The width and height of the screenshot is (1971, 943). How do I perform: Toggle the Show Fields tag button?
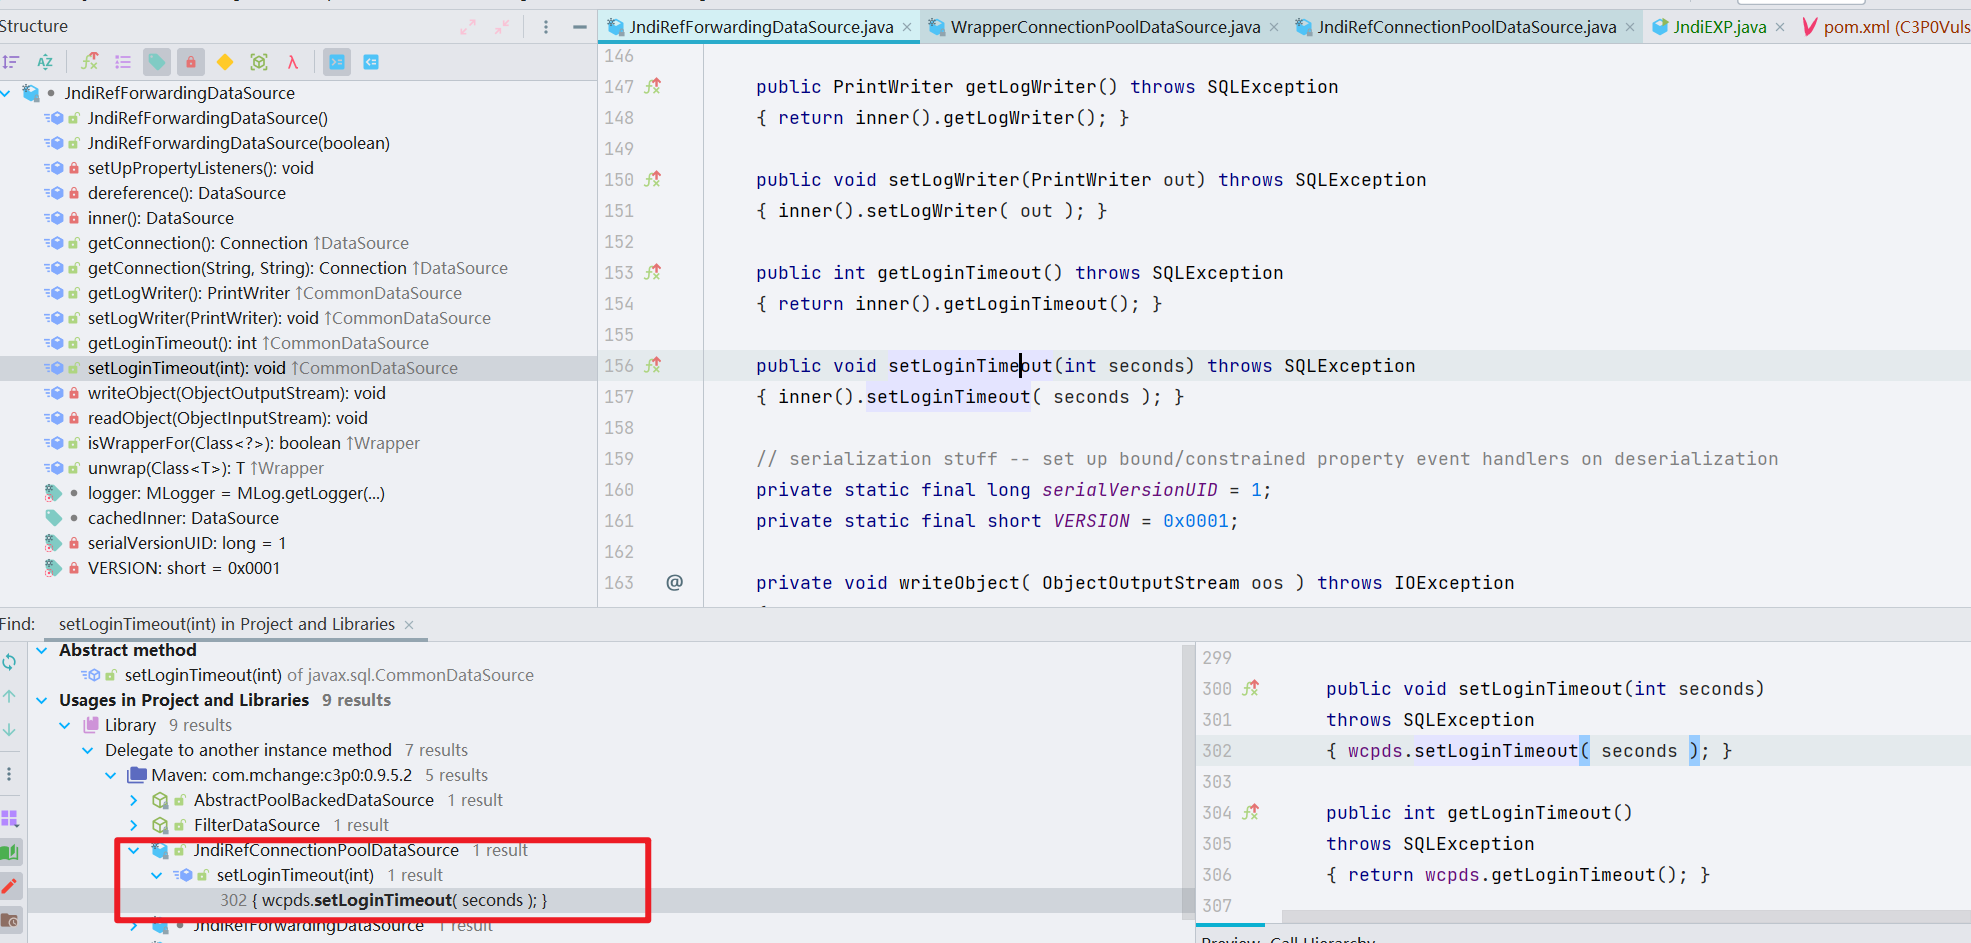157,62
